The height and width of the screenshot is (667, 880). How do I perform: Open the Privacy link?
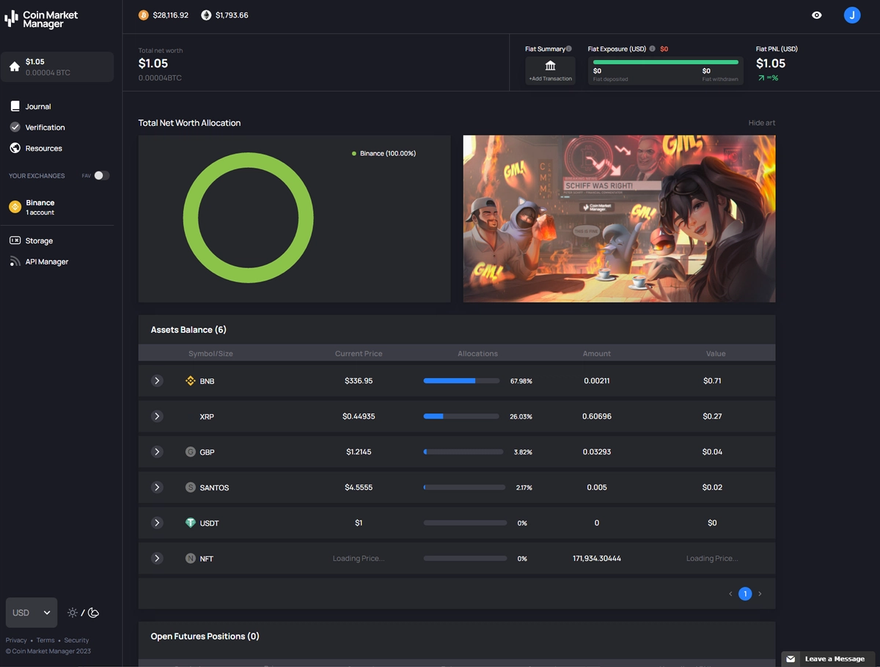coord(16,640)
